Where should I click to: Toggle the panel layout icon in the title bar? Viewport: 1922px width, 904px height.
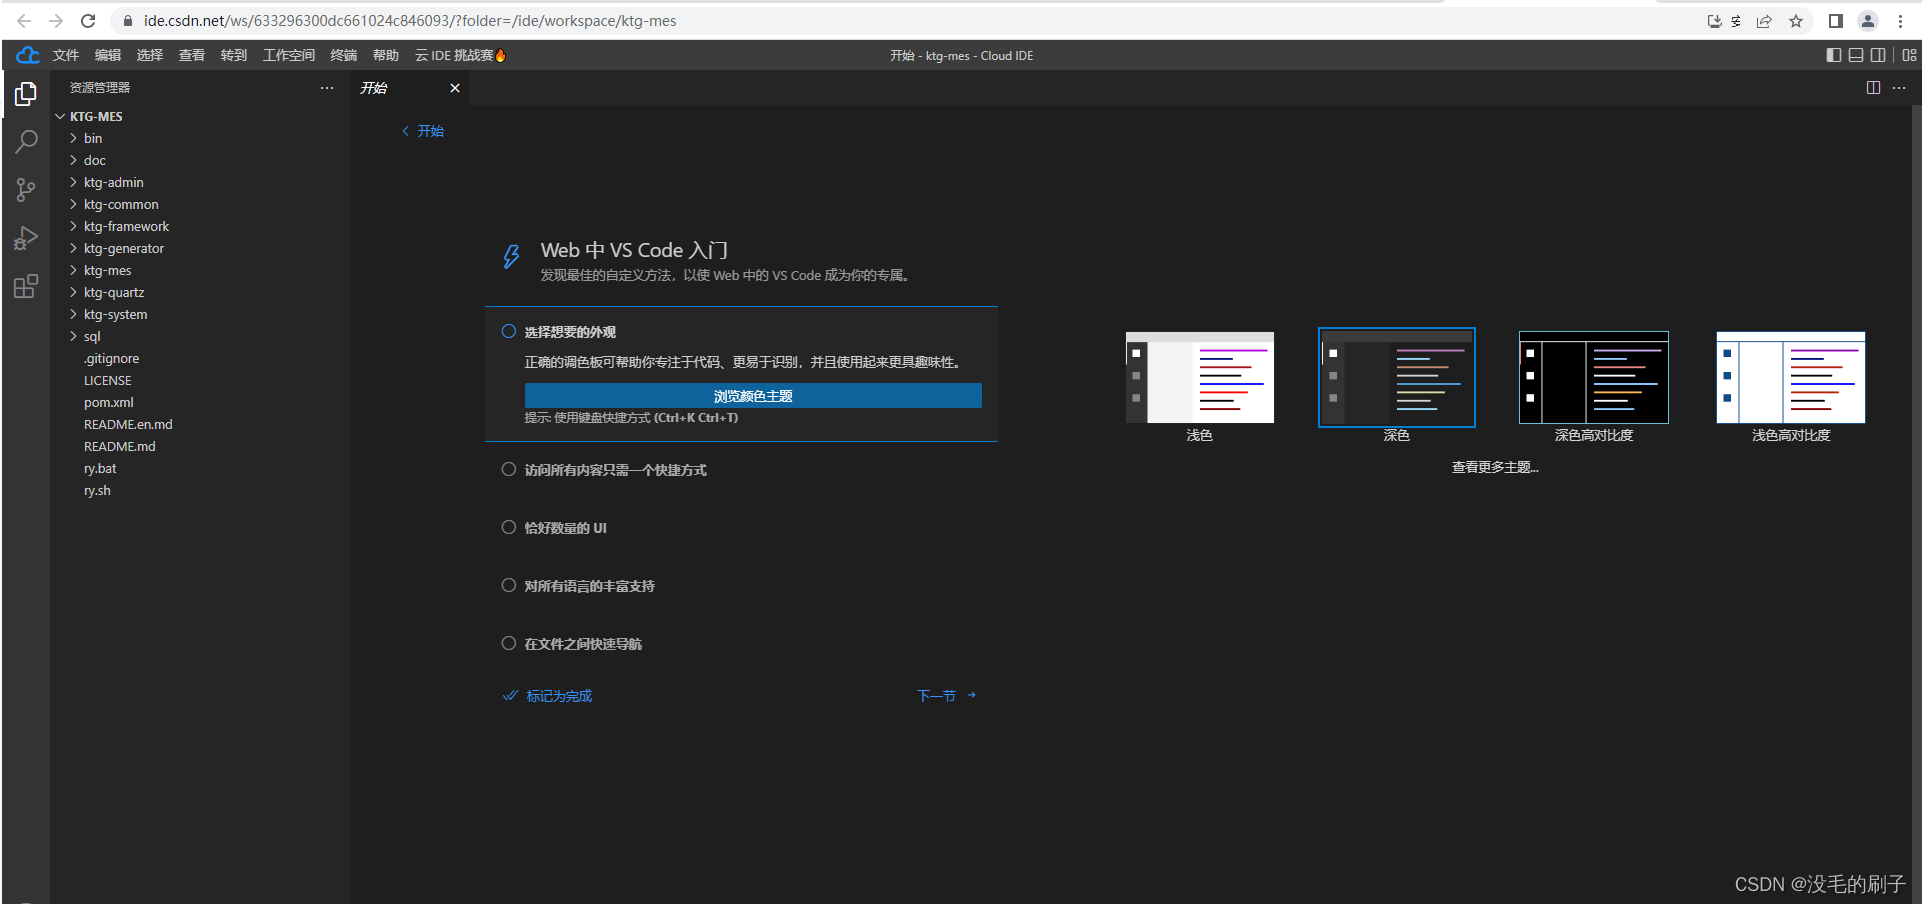coord(1855,55)
